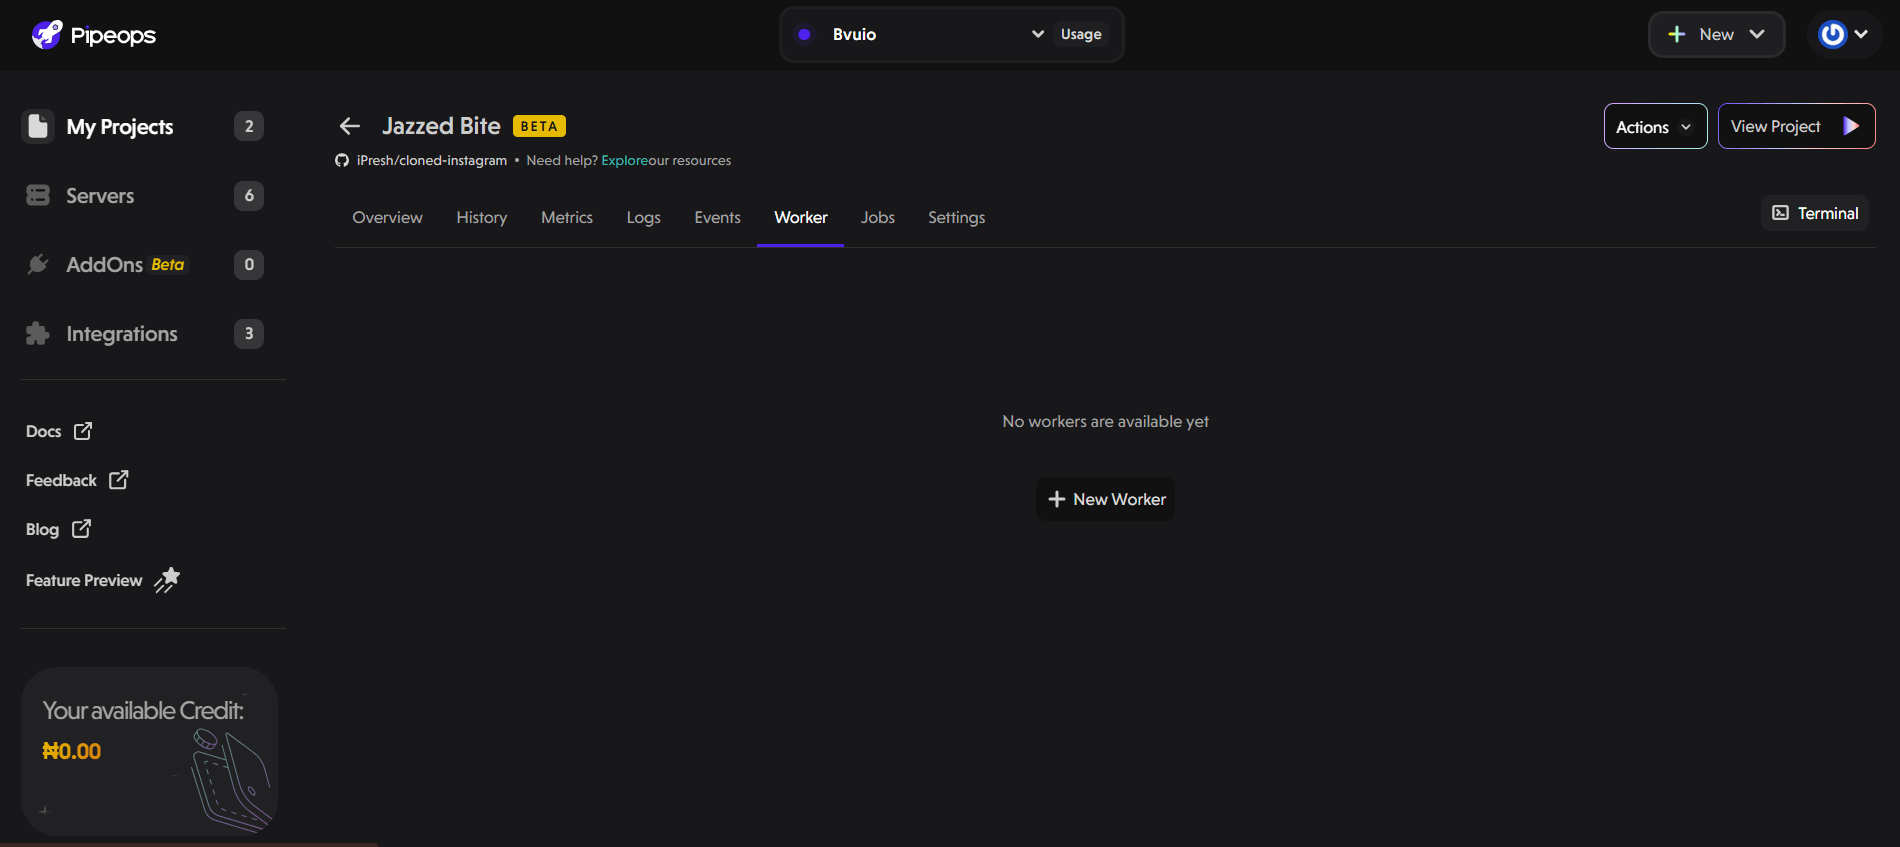The height and width of the screenshot is (847, 1900).
Task: Click the Terminal console icon
Action: [1780, 213]
